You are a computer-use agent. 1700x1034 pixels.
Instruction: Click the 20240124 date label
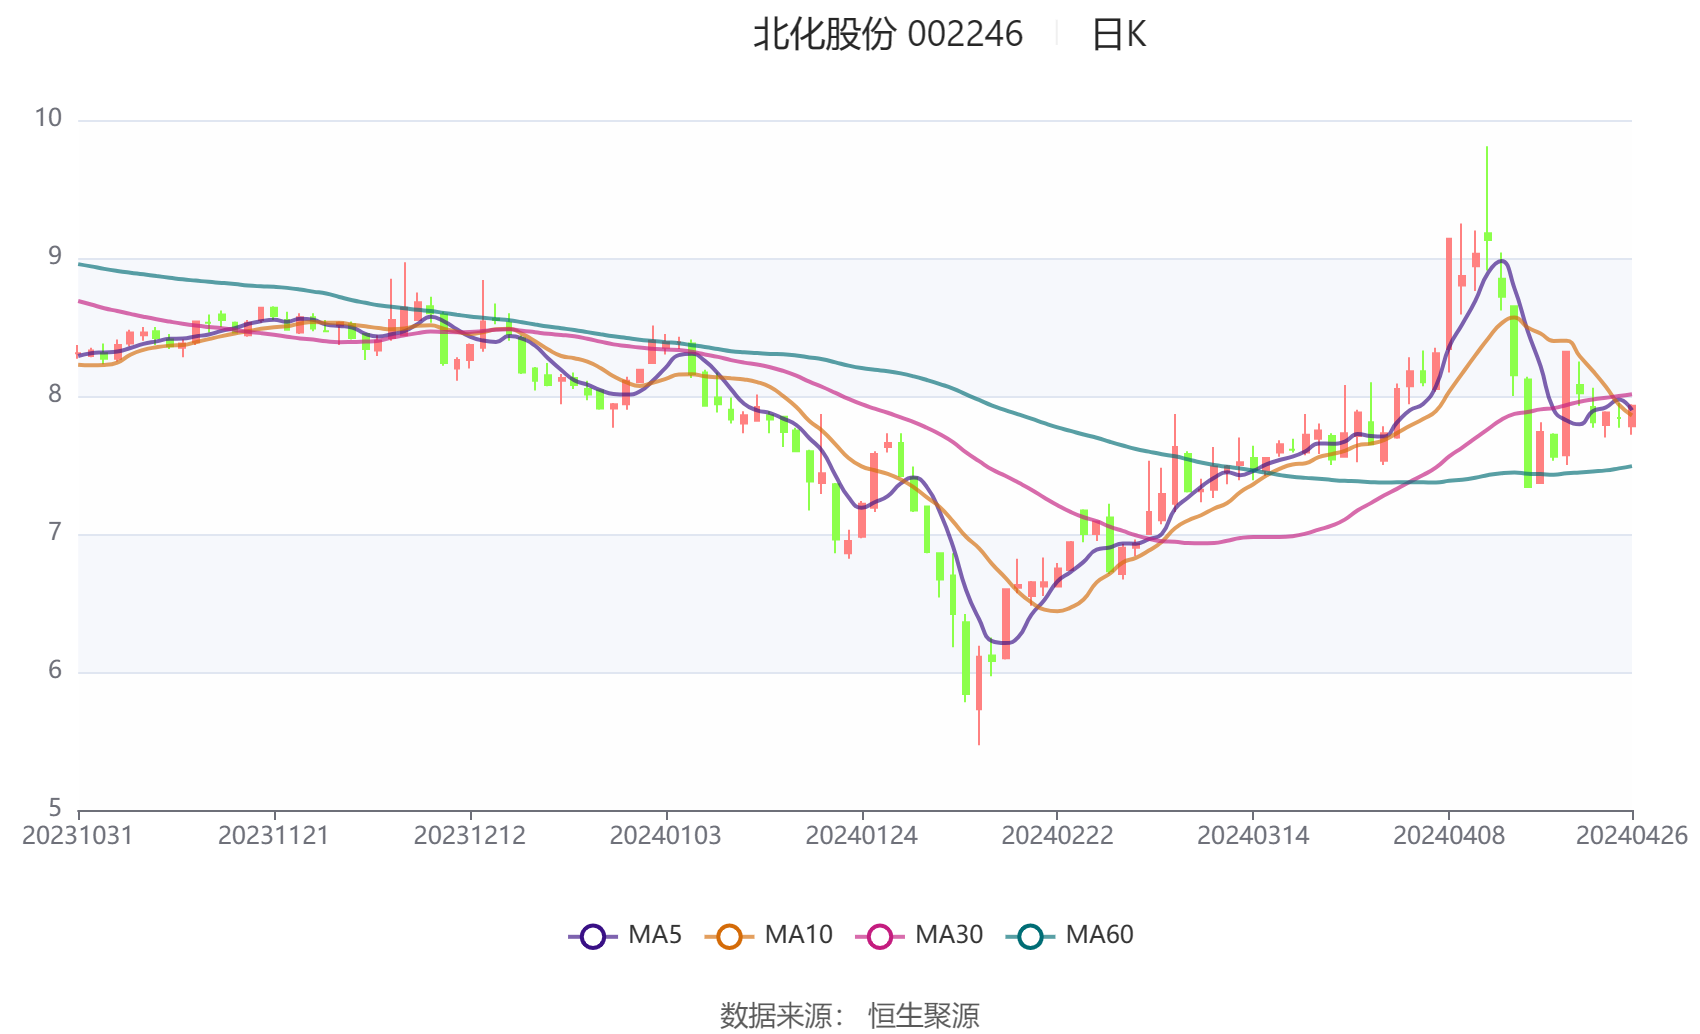click(x=862, y=835)
